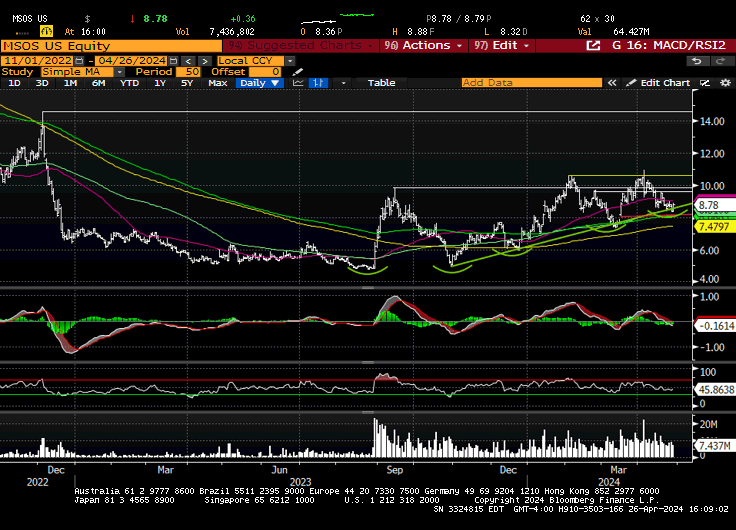The image size is (736, 530).
Task: Open the end date calendar picker
Action: click(173, 61)
